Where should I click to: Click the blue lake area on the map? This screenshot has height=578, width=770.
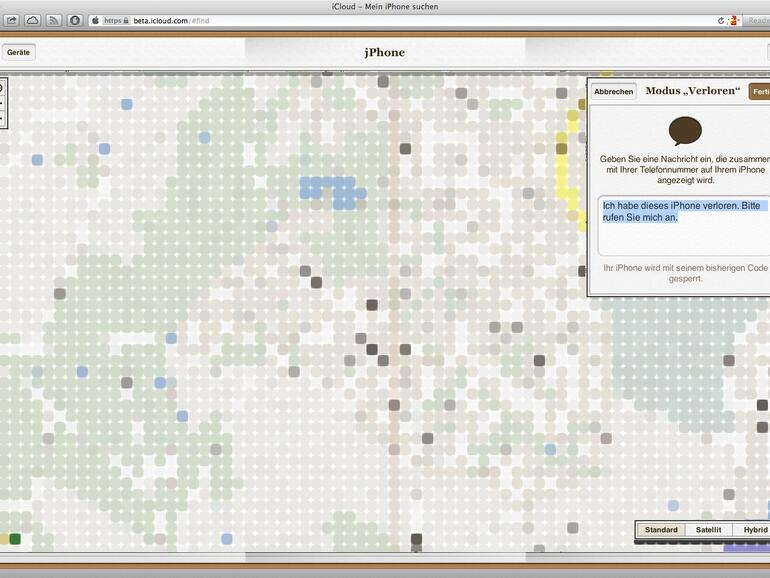click(332, 193)
